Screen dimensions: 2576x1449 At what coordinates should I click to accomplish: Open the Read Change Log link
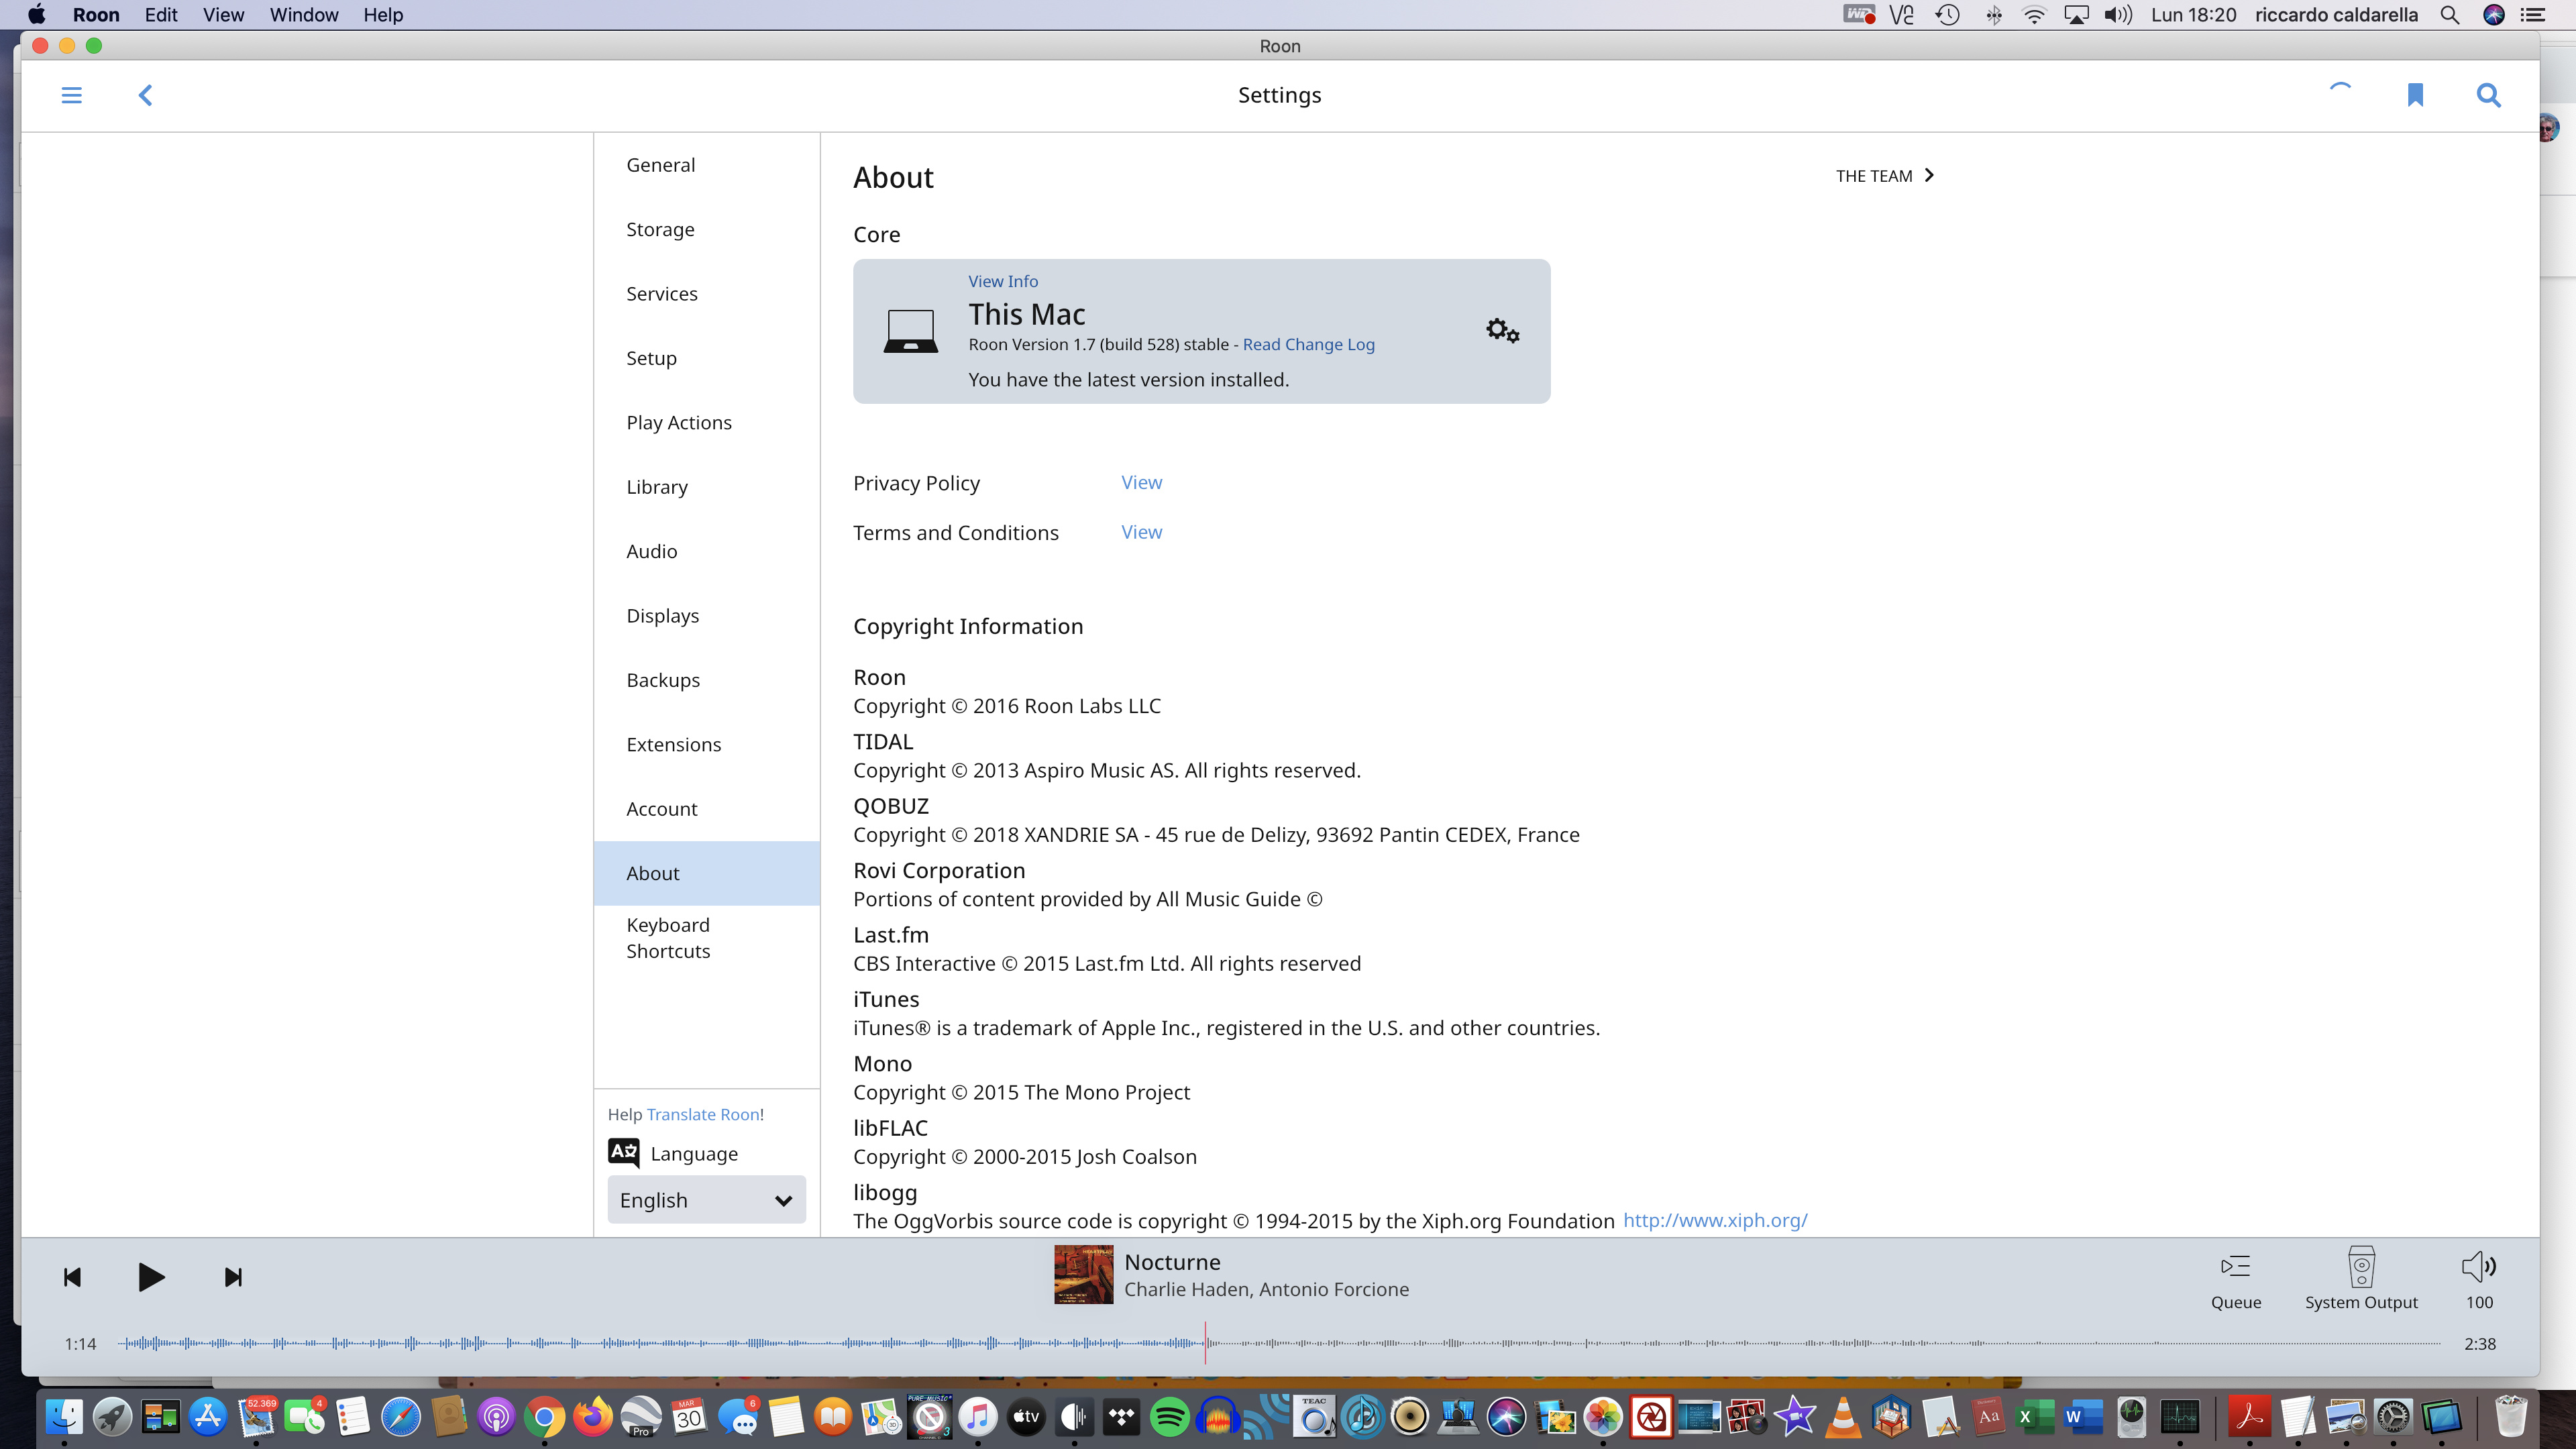(1308, 344)
